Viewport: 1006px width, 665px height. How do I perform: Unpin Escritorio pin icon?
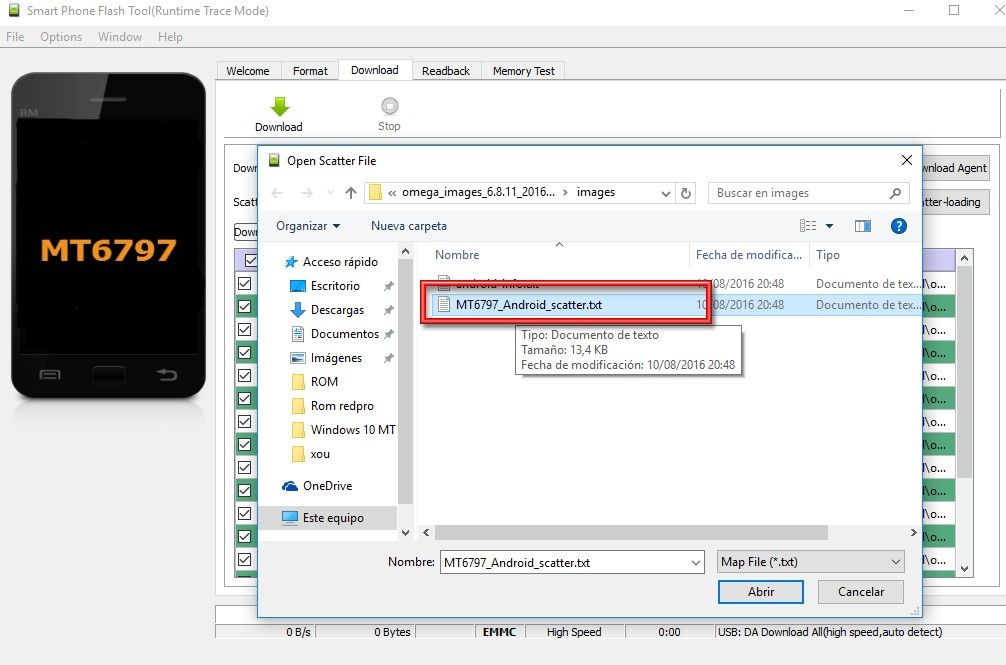click(388, 286)
